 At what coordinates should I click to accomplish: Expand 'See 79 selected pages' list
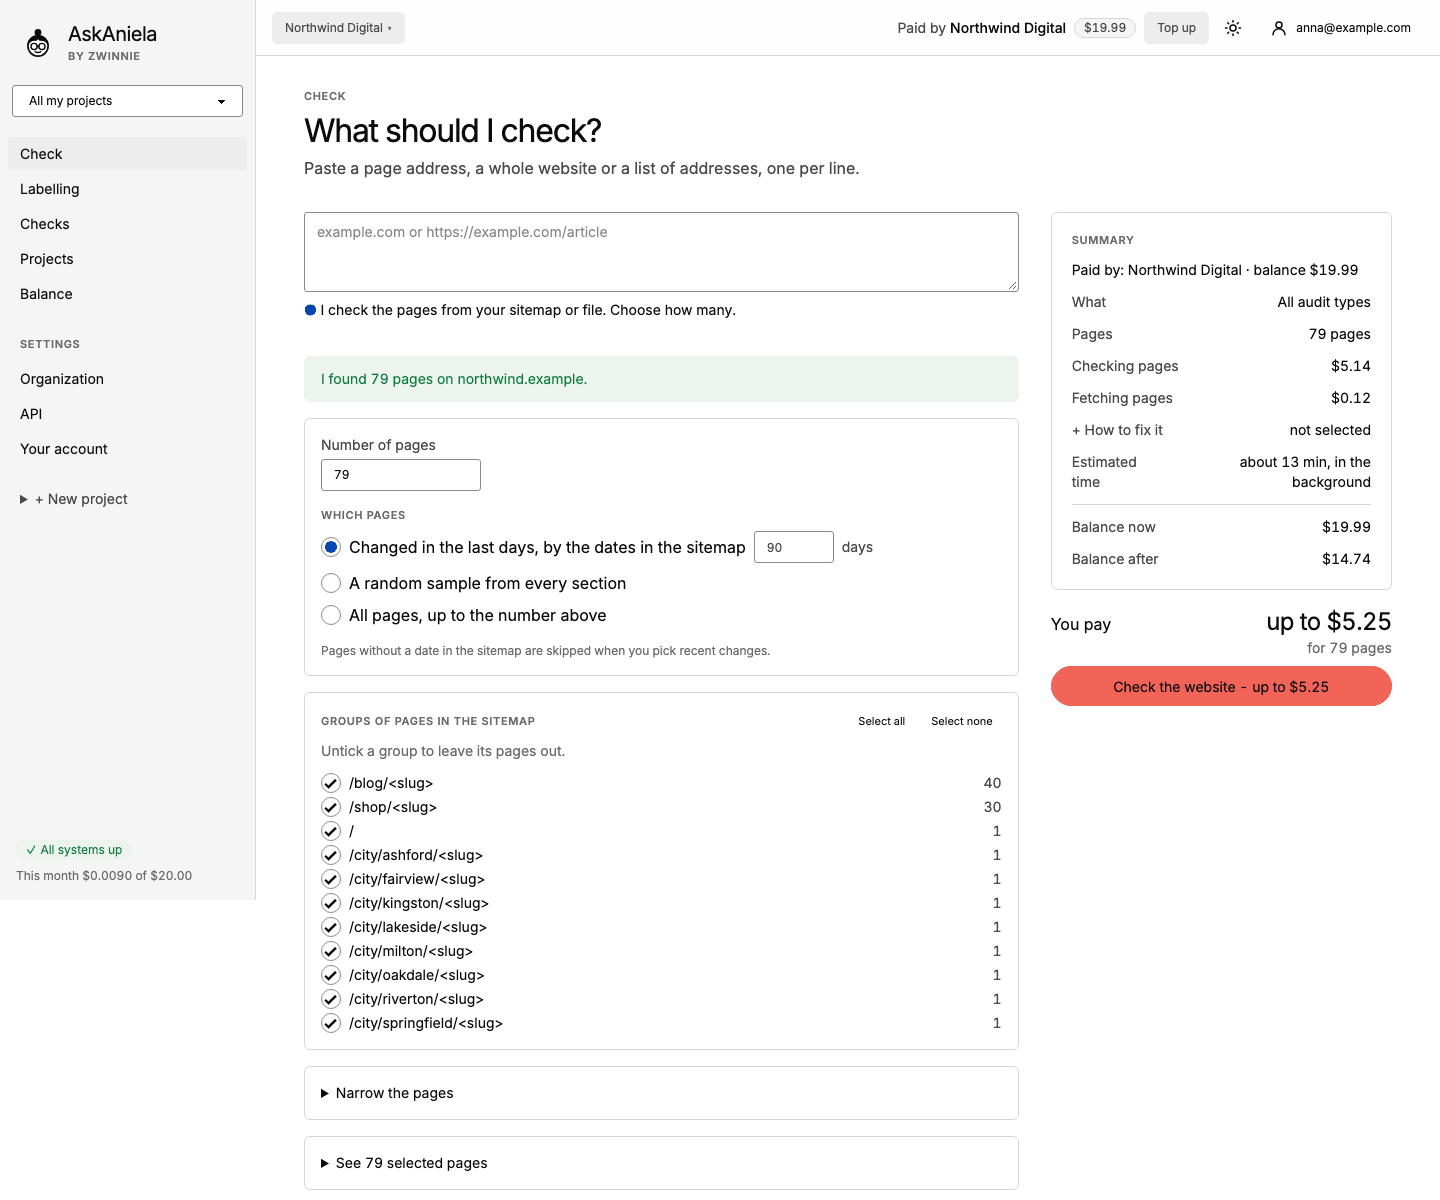(661, 1163)
